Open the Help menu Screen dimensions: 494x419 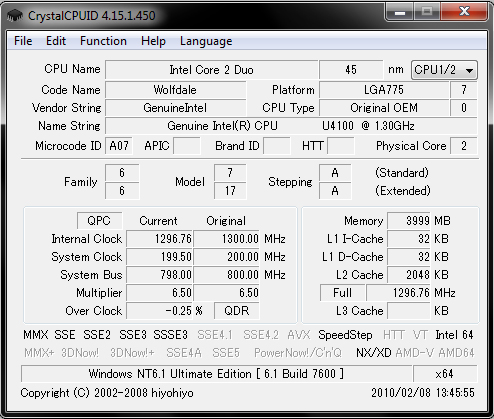153,41
